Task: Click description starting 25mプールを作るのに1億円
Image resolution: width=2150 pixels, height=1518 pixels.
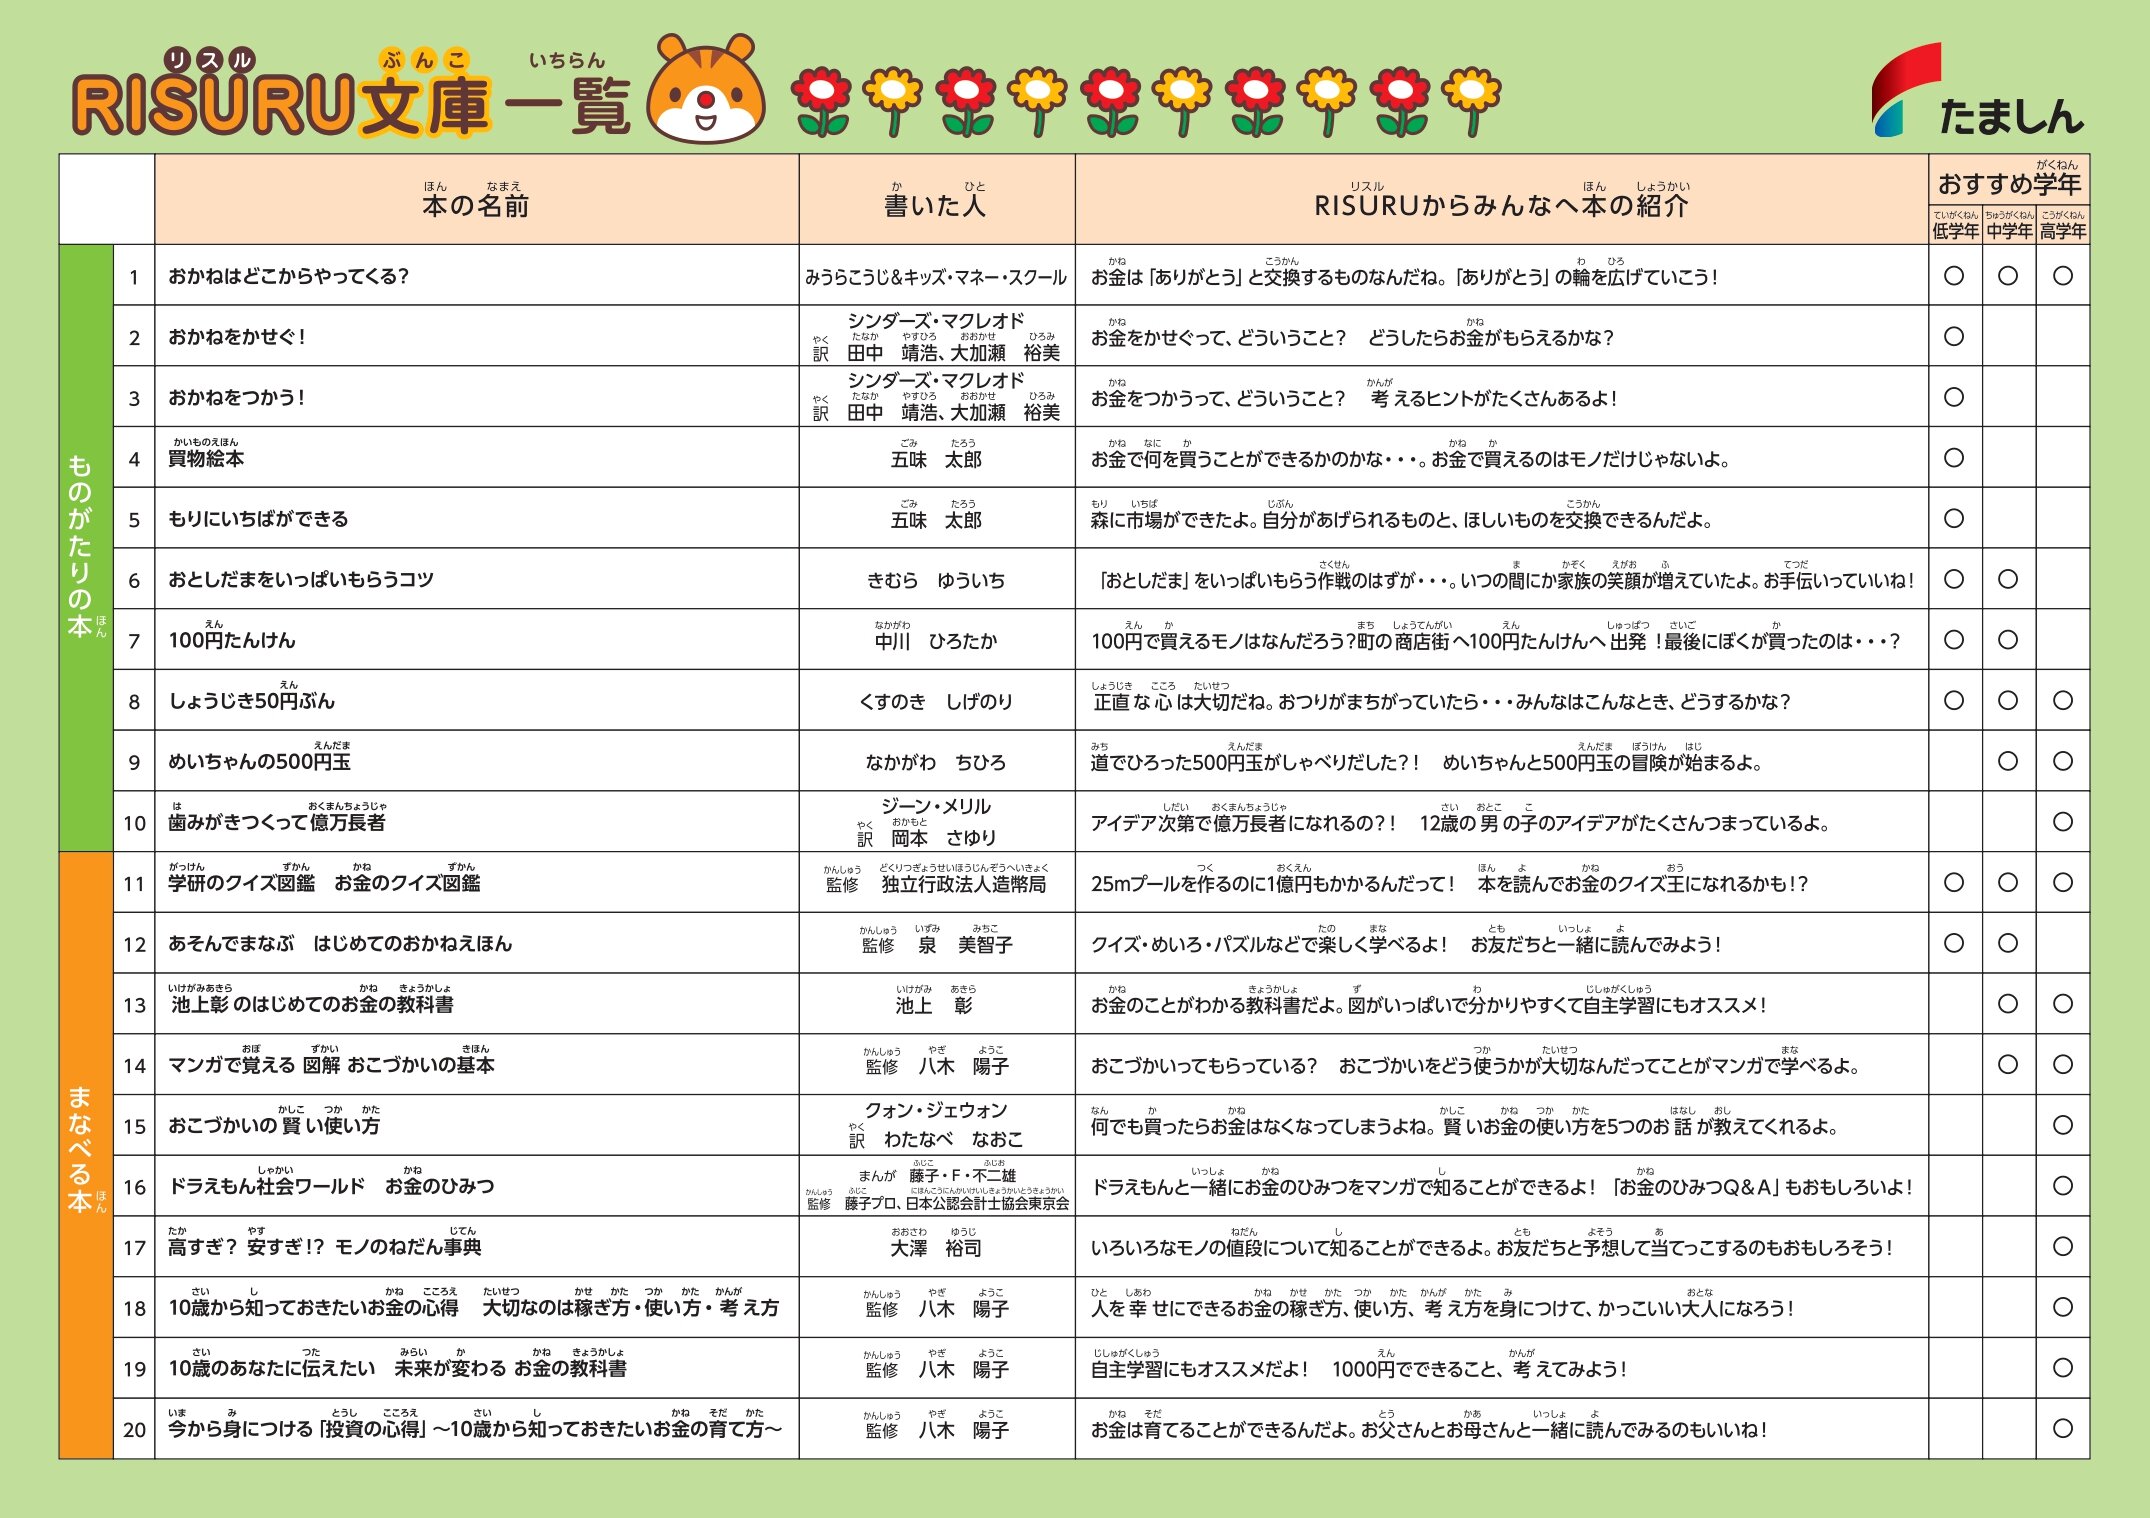Action: tap(1449, 880)
